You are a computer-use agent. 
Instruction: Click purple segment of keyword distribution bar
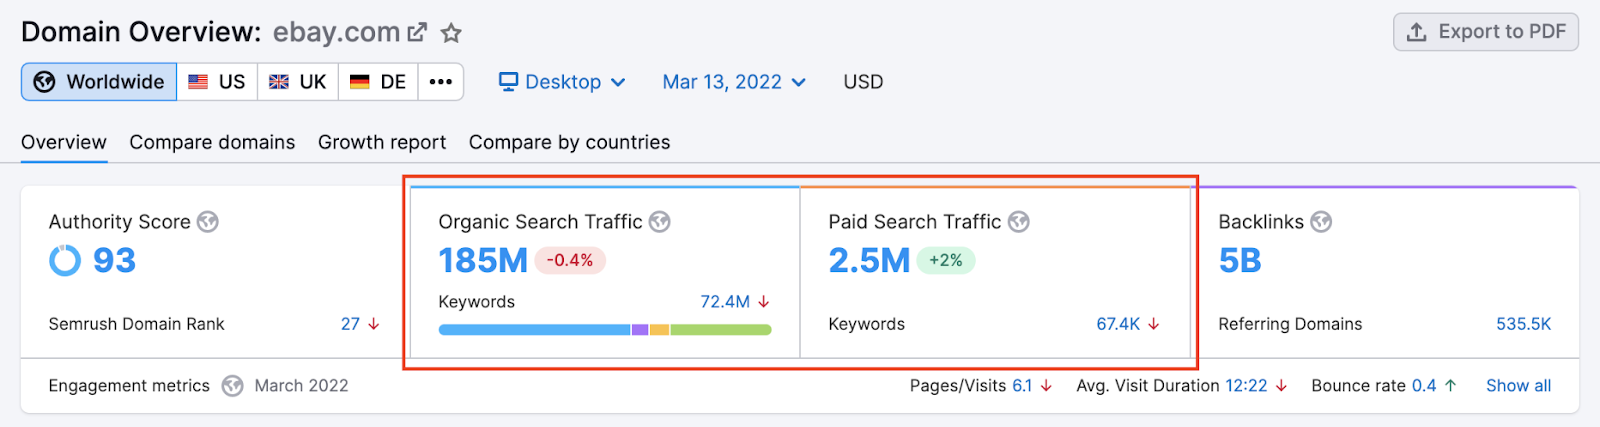(640, 330)
